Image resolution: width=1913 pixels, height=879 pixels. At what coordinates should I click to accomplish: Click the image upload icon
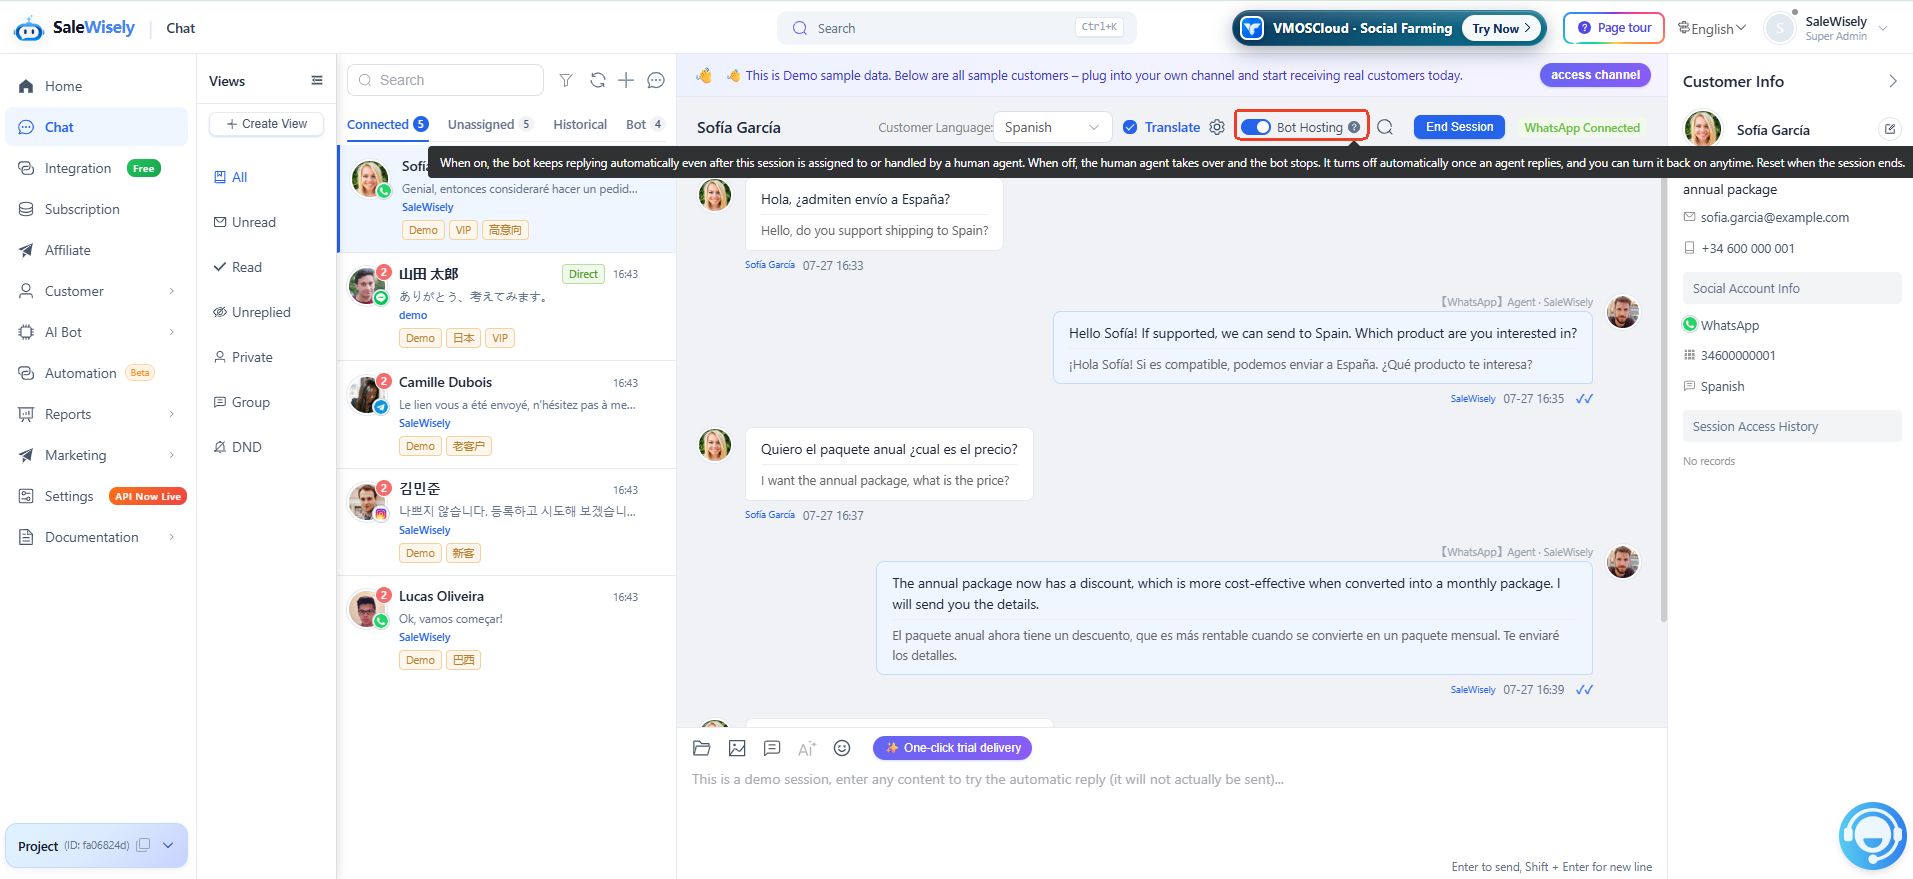click(x=737, y=748)
